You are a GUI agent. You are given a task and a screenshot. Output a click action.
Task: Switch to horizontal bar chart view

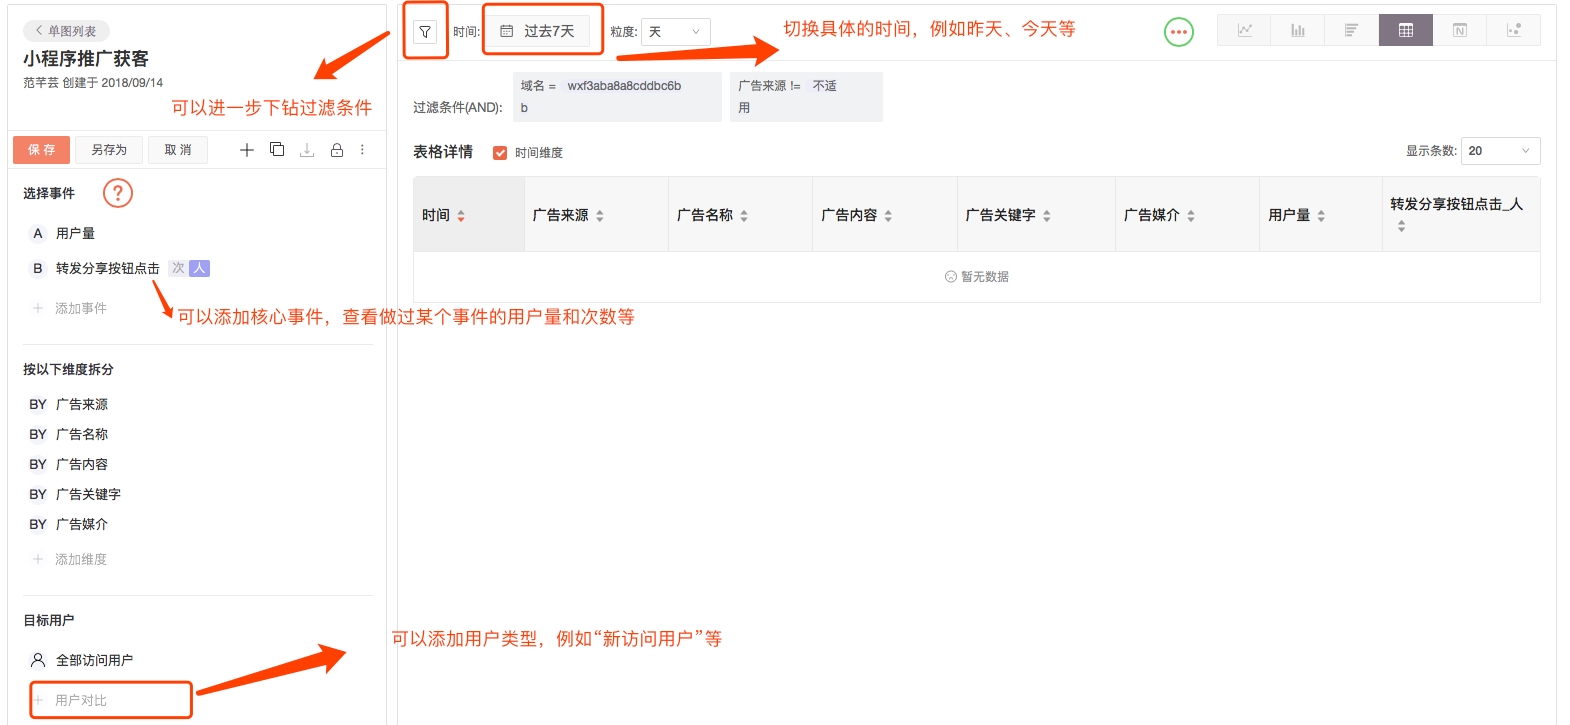tap(1351, 31)
